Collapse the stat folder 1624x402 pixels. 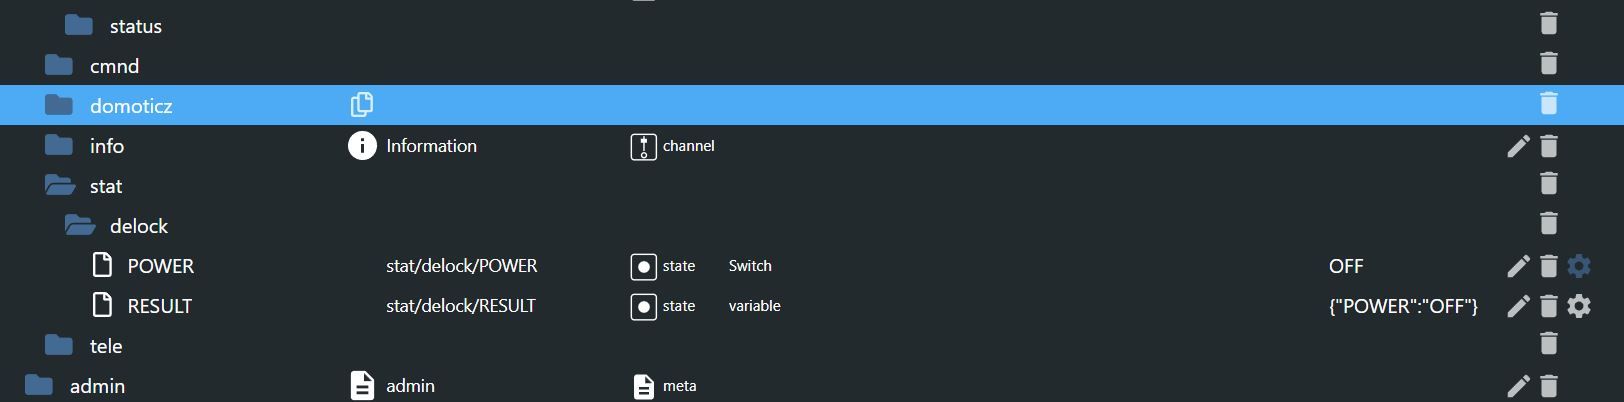(x=60, y=186)
